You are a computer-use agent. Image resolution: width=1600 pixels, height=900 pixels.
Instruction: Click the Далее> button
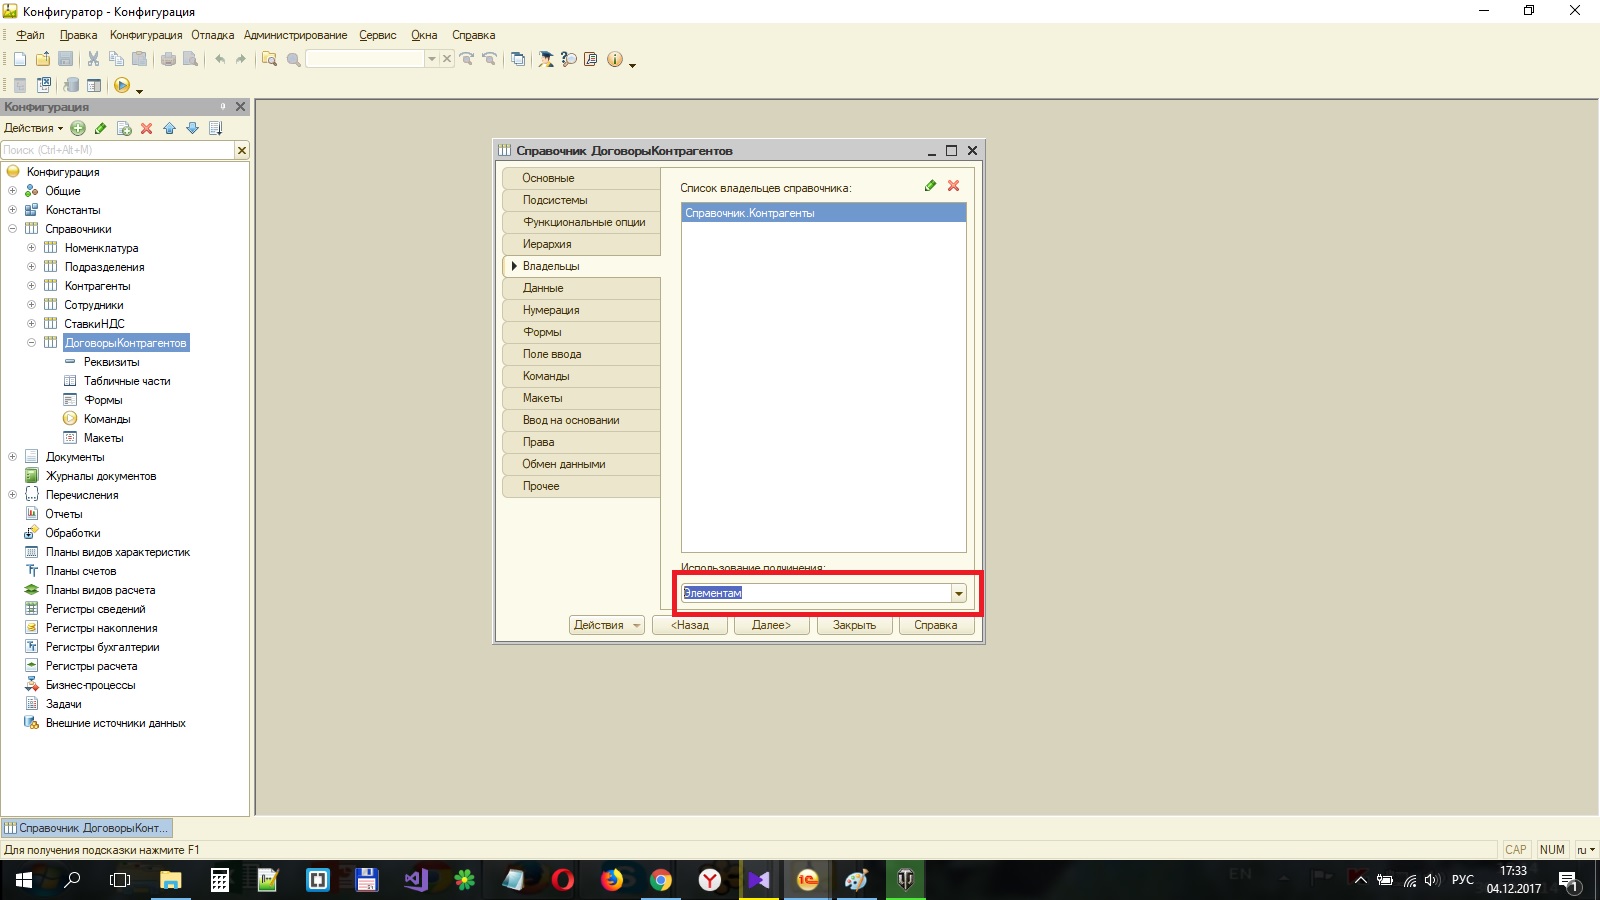pyautogui.click(x=772, y=625)
